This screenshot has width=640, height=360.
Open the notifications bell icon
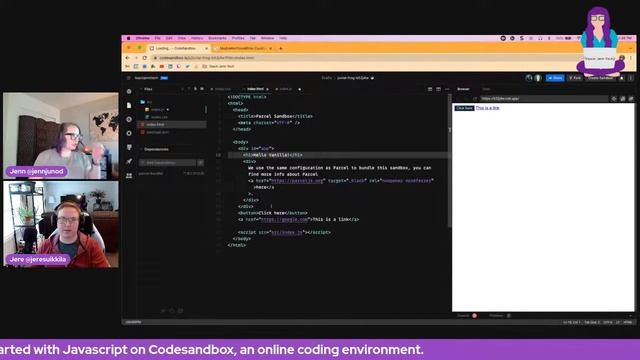tap(622, 78)
